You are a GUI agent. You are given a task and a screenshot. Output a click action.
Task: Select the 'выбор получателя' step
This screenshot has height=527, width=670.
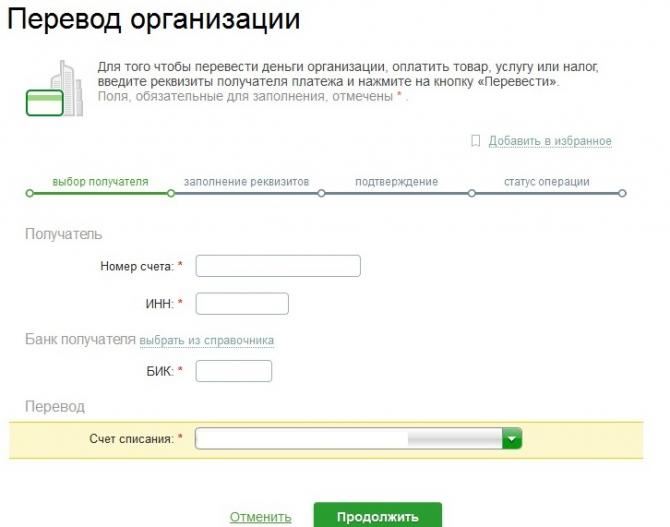coord(100,182)
